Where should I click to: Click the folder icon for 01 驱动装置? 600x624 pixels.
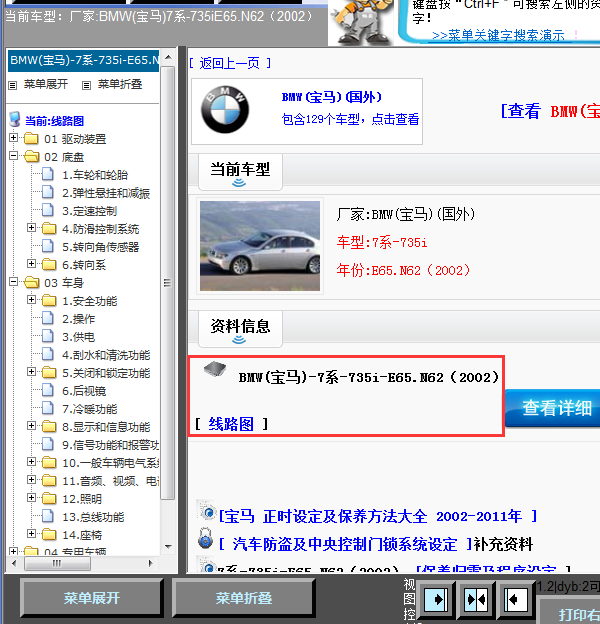point(31,138)
